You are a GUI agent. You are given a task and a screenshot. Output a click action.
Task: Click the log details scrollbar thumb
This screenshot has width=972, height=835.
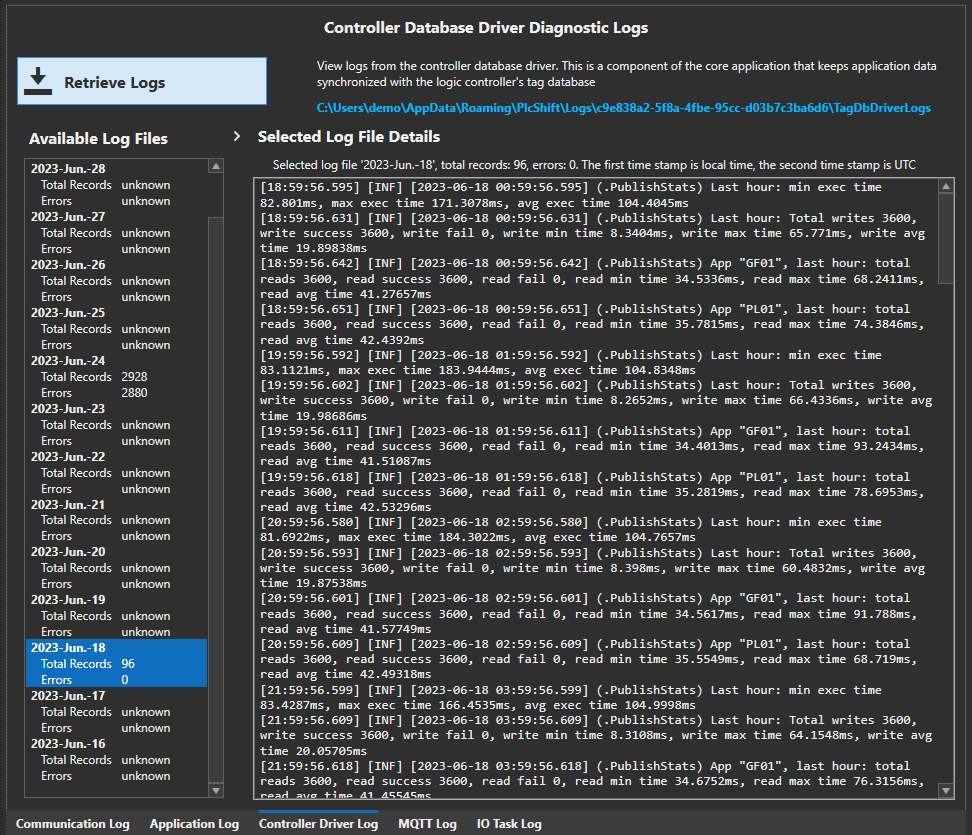coord(946,239)
